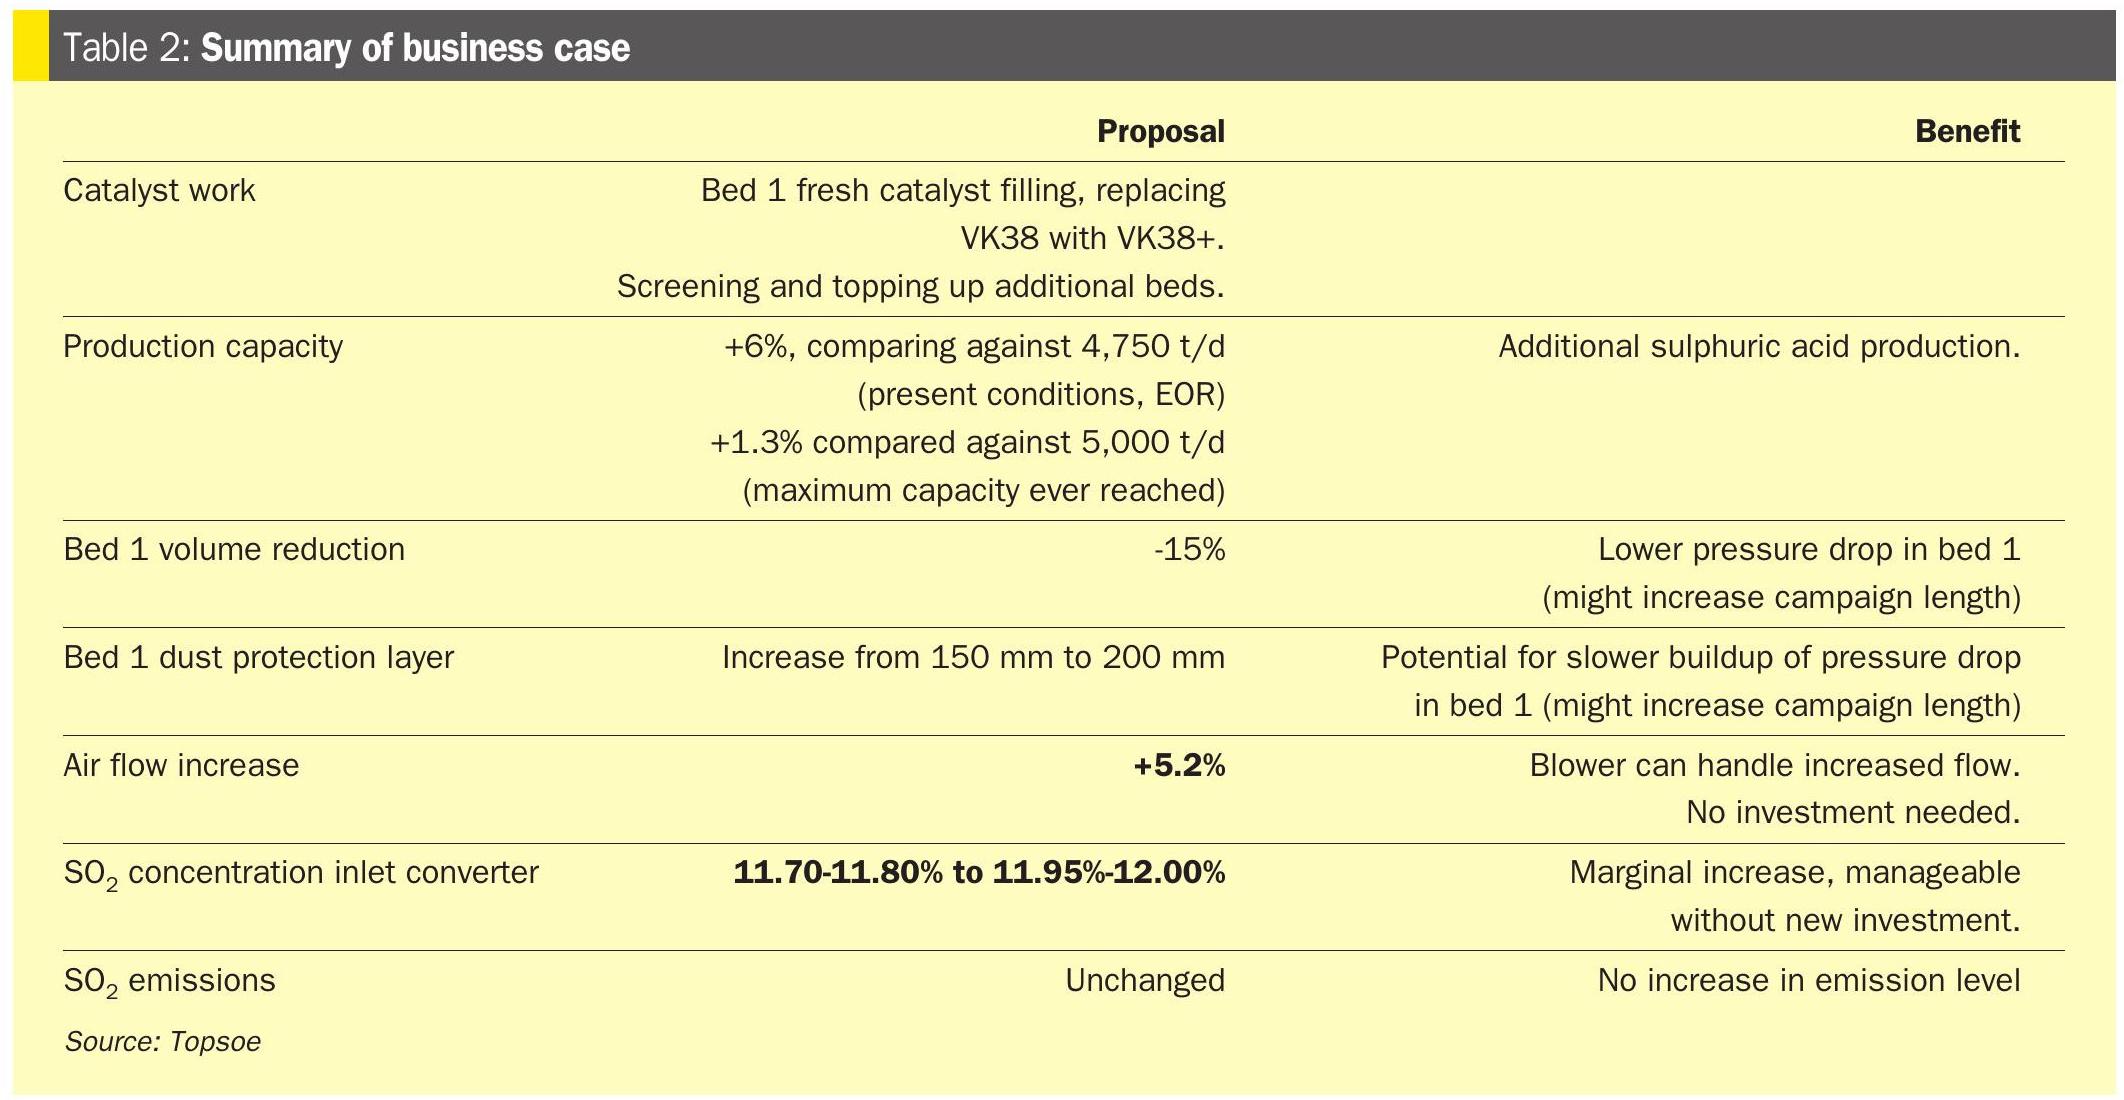Select the bold '+5.2%' value

coord(1179,765)
